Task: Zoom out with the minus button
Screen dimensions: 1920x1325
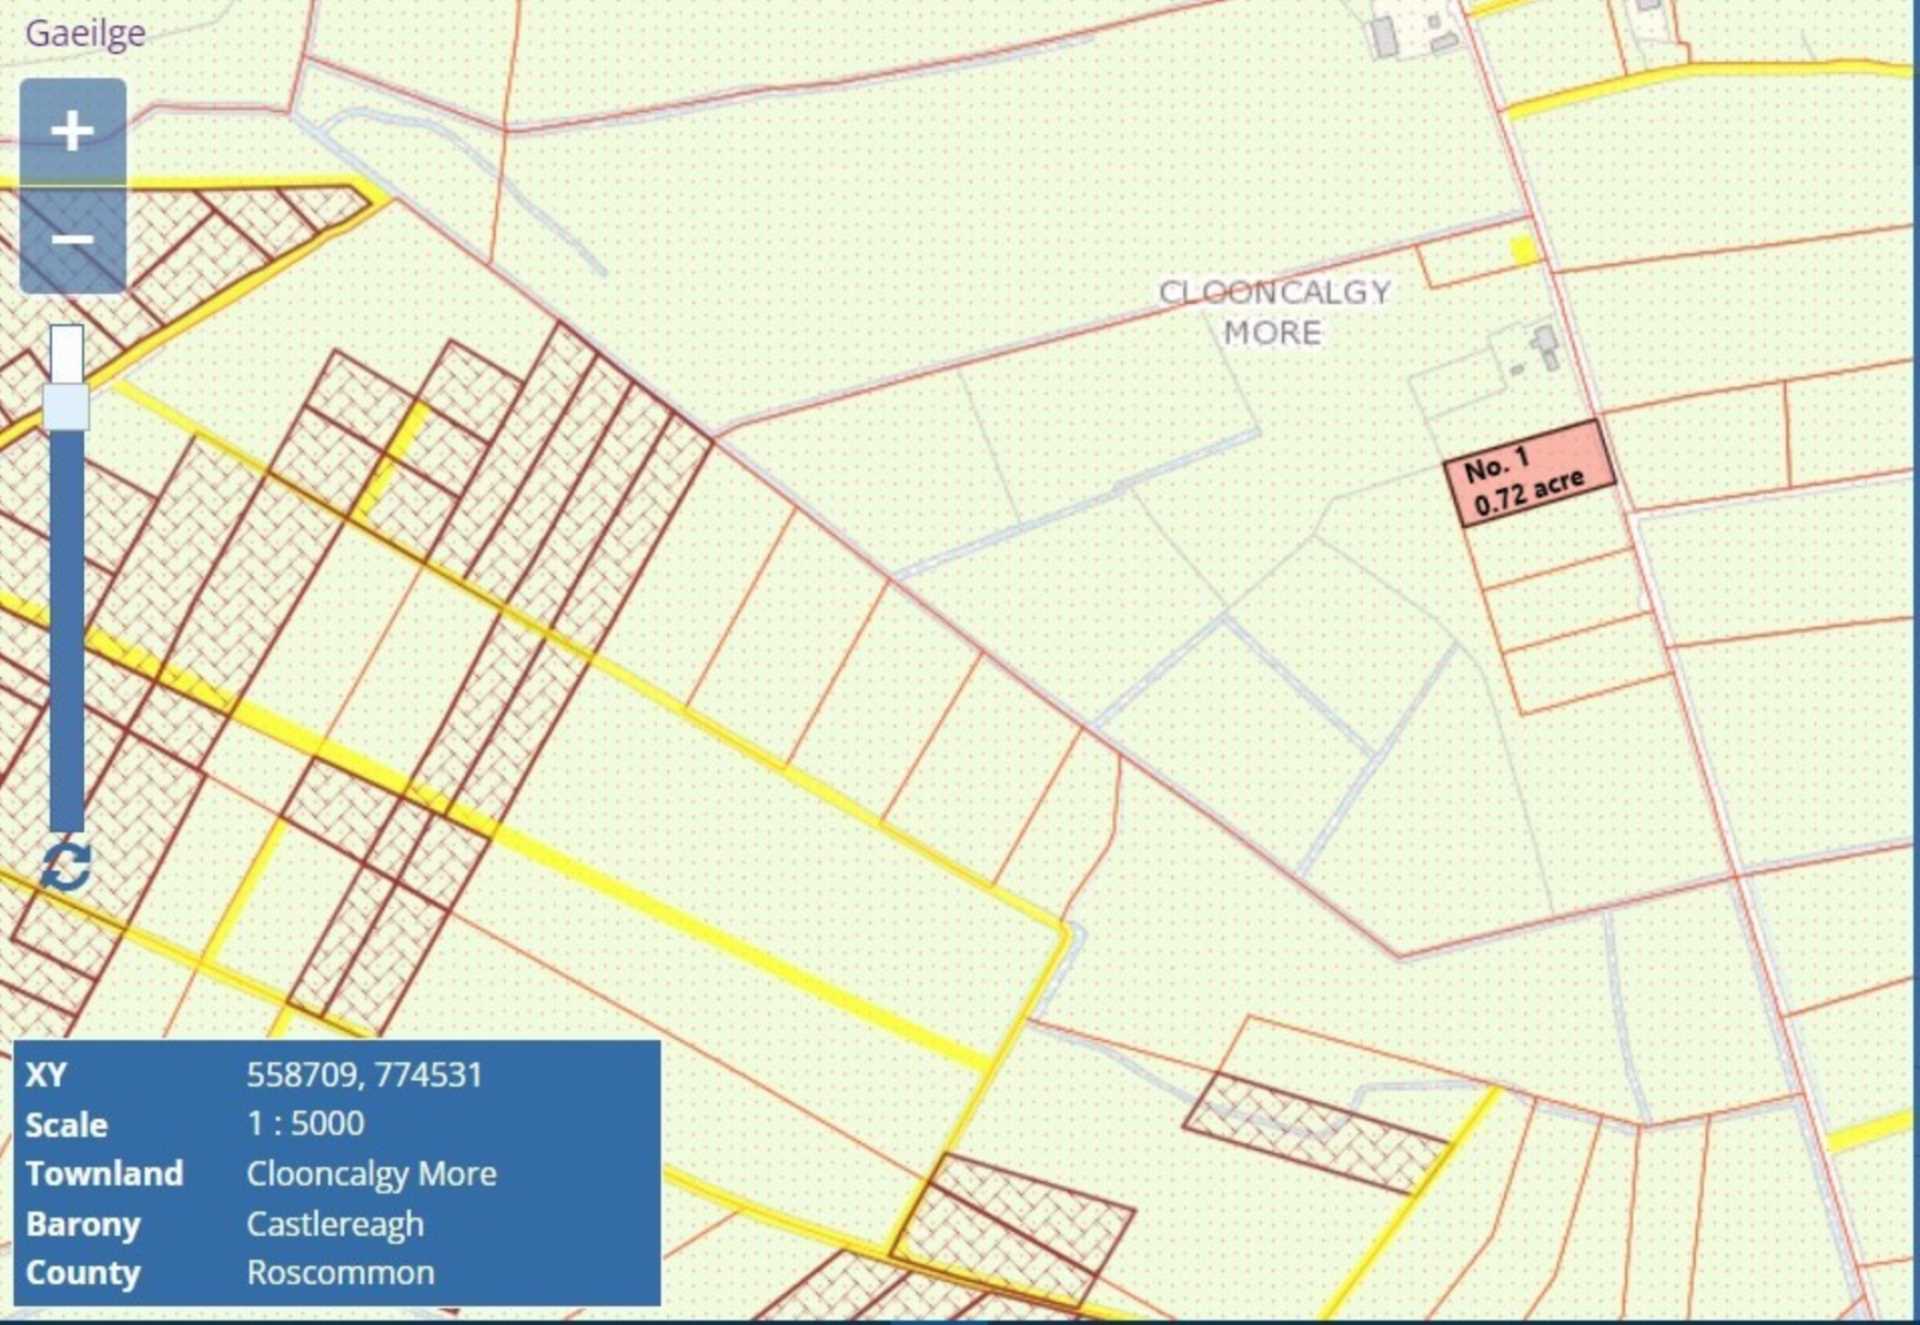Action: coord(72,240)
